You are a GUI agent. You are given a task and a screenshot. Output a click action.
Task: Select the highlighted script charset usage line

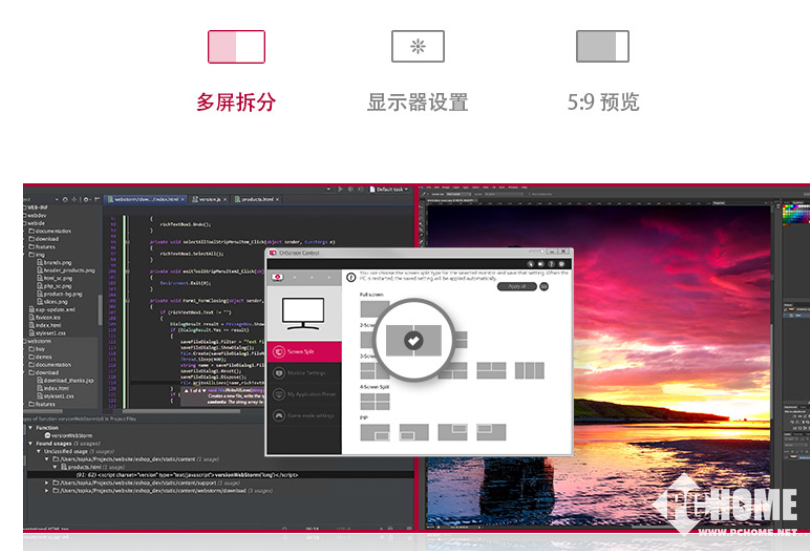[221, 475]
